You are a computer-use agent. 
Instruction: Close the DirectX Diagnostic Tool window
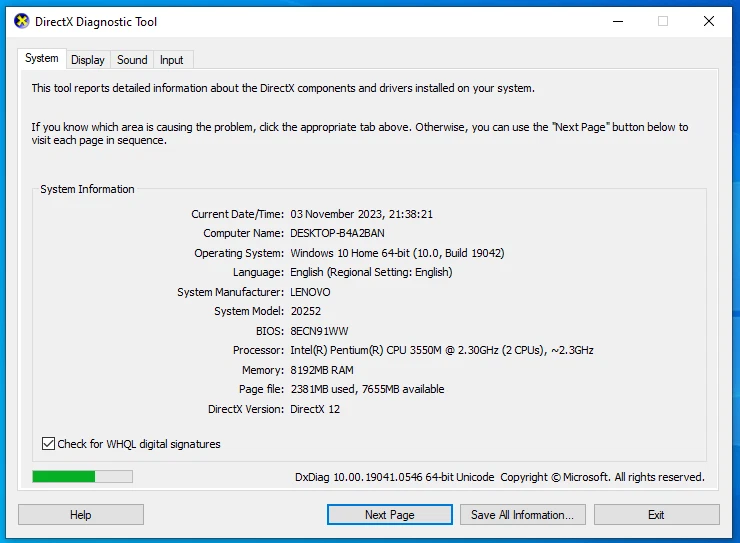pos(708,21)
